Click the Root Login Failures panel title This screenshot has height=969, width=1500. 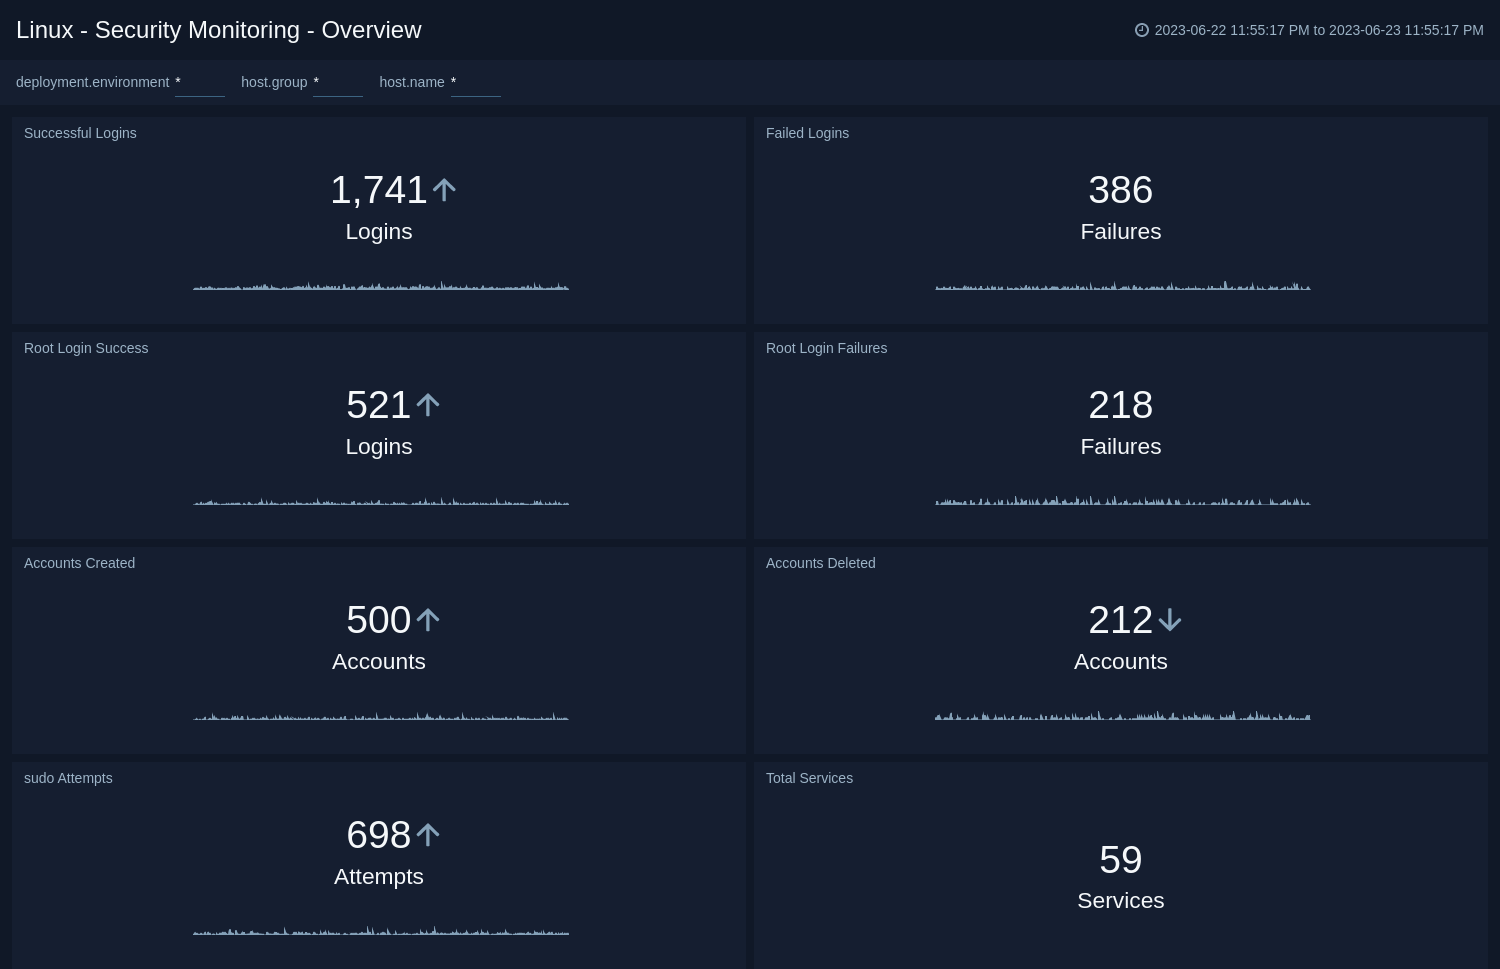coord(826,348)
